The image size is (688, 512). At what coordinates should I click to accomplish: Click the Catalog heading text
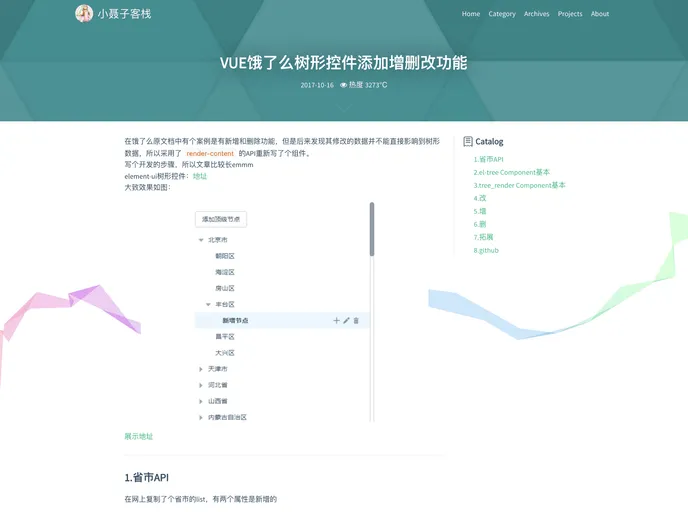489,142
